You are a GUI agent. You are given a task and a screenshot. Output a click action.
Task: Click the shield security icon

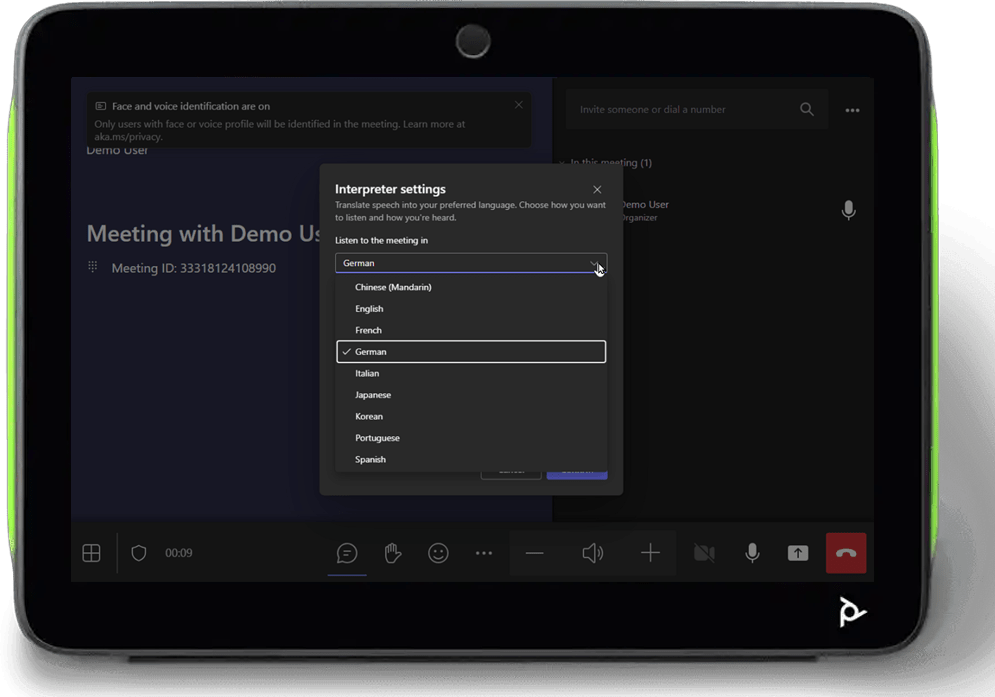tap(139, 553)
